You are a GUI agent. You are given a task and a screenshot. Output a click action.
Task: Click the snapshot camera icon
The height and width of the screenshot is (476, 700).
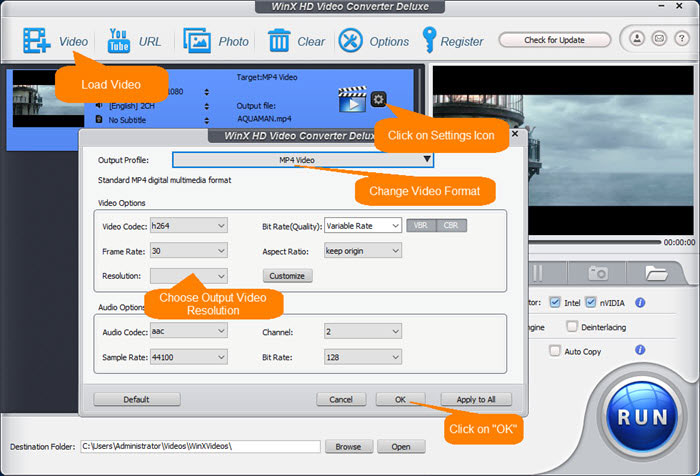tap(598, 272)
